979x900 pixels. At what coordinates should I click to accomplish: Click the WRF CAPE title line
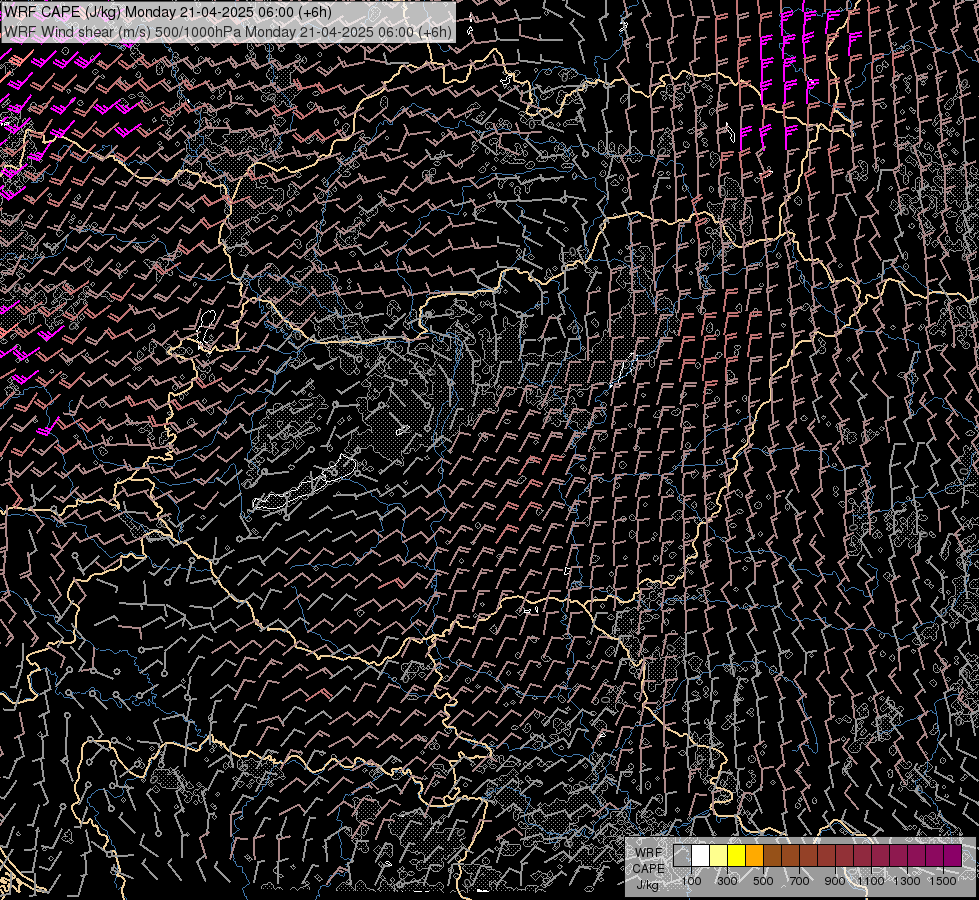168,12
